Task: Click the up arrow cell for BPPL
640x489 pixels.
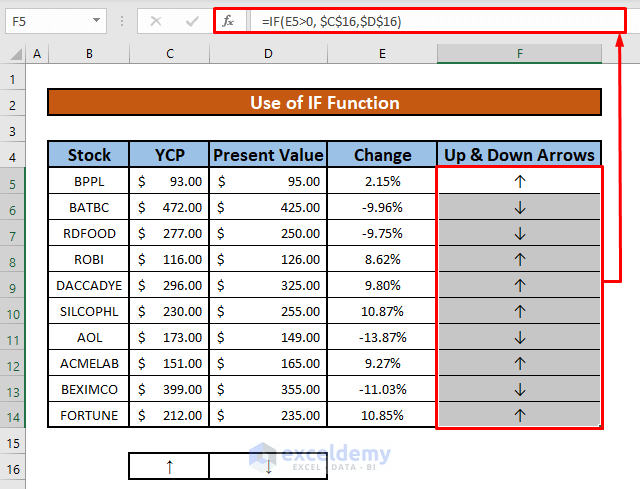Action: pyautogui.click(x=519, y=181)
